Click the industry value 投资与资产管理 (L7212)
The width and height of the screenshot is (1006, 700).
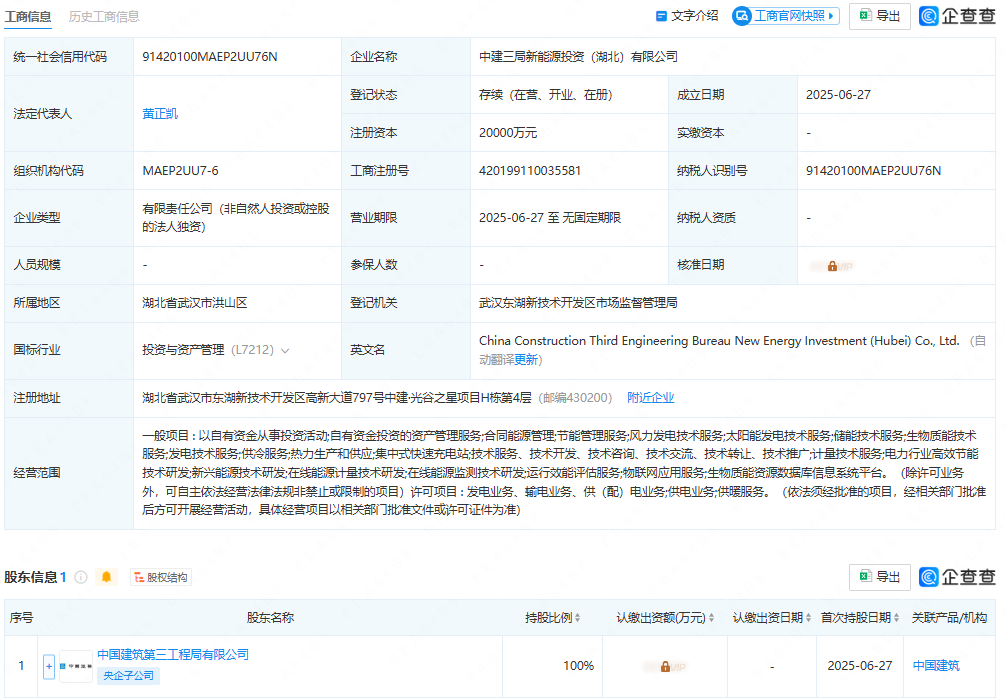pos(208,350)
